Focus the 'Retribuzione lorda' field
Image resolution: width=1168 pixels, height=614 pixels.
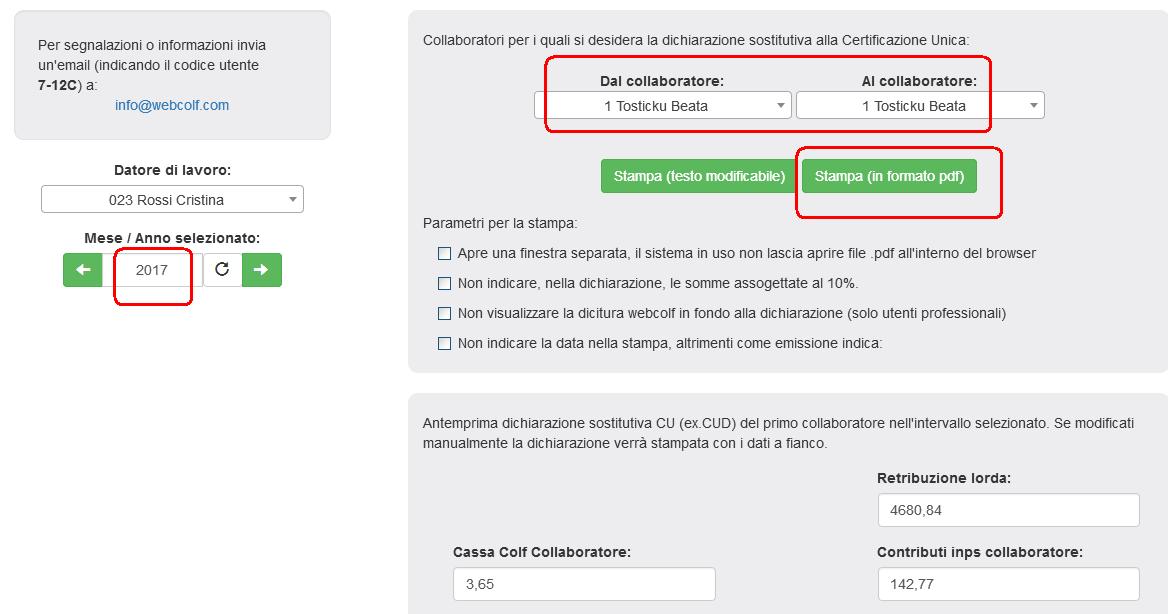point(1008,510)
